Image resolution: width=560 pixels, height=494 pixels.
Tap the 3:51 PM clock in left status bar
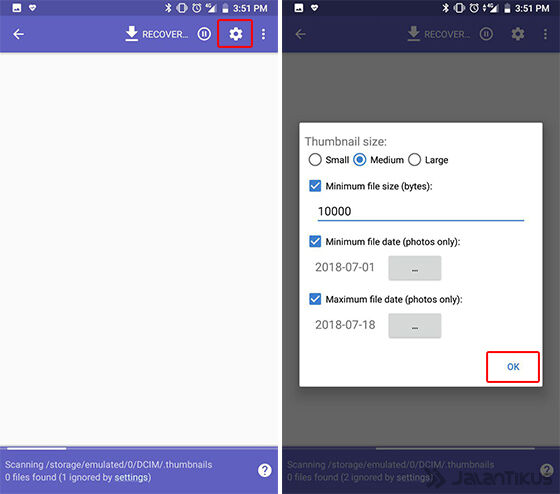(250, 8)
